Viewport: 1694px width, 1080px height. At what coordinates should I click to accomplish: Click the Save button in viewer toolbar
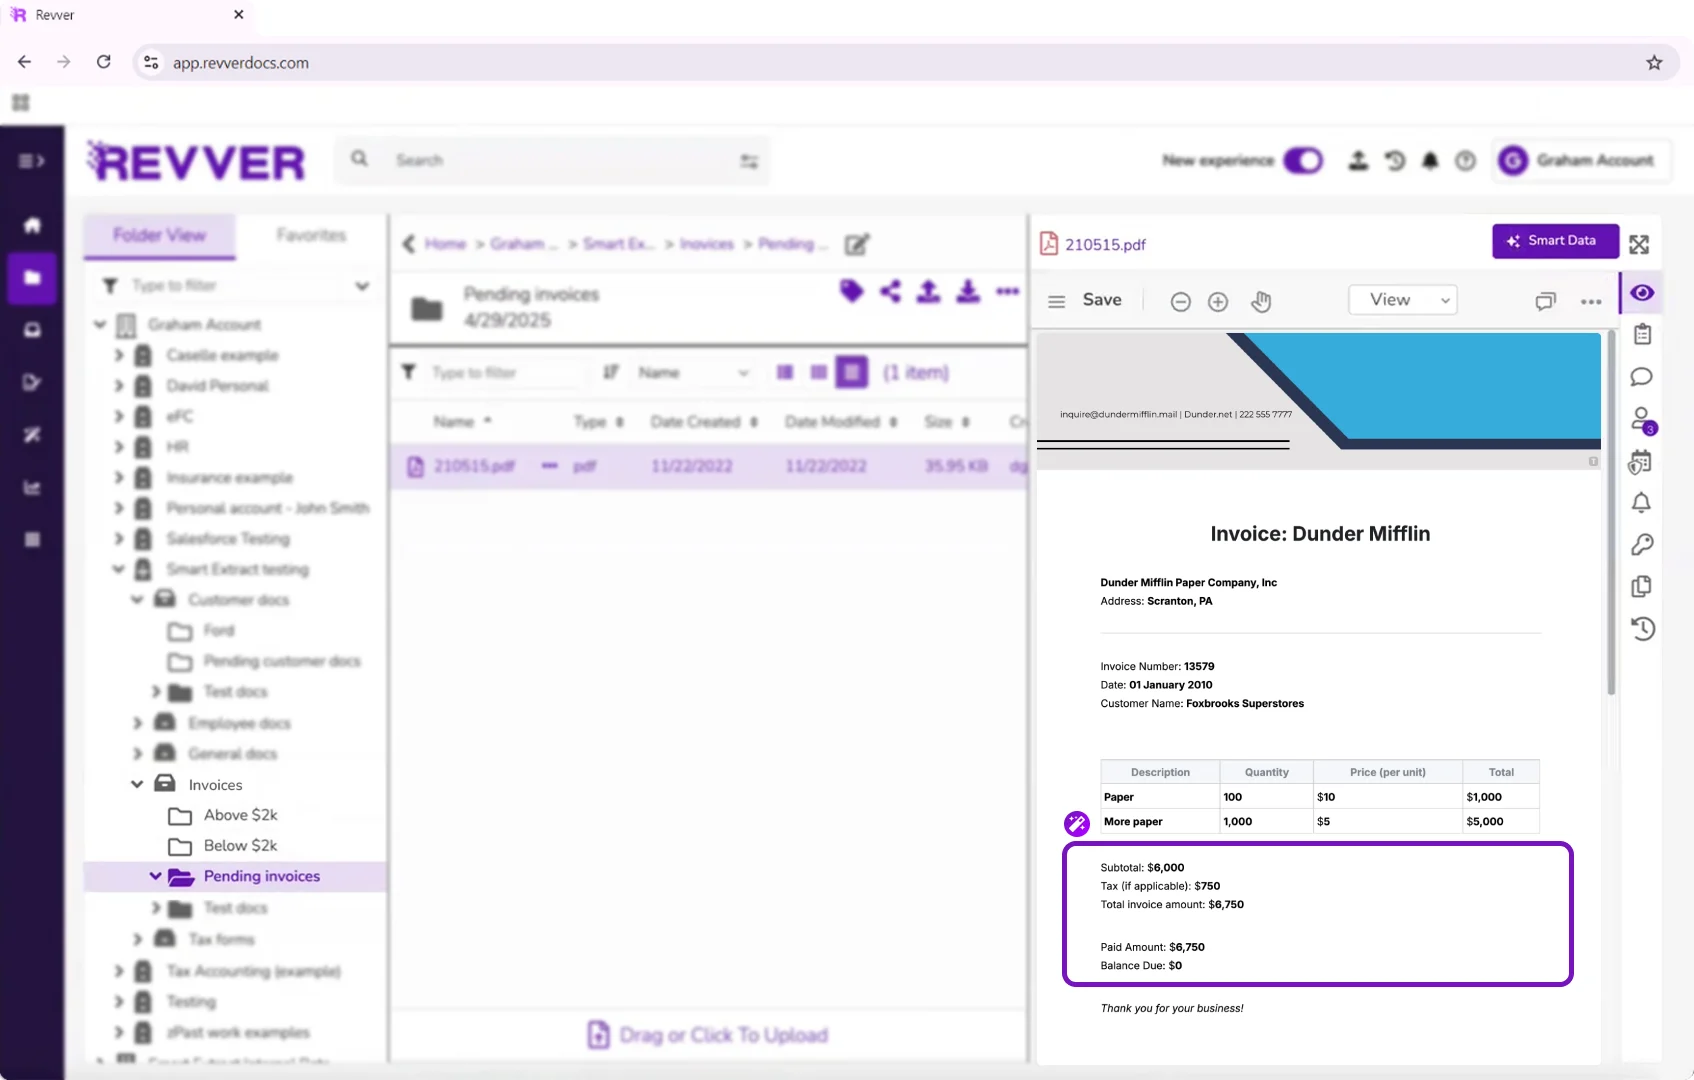coord(1102,300)
